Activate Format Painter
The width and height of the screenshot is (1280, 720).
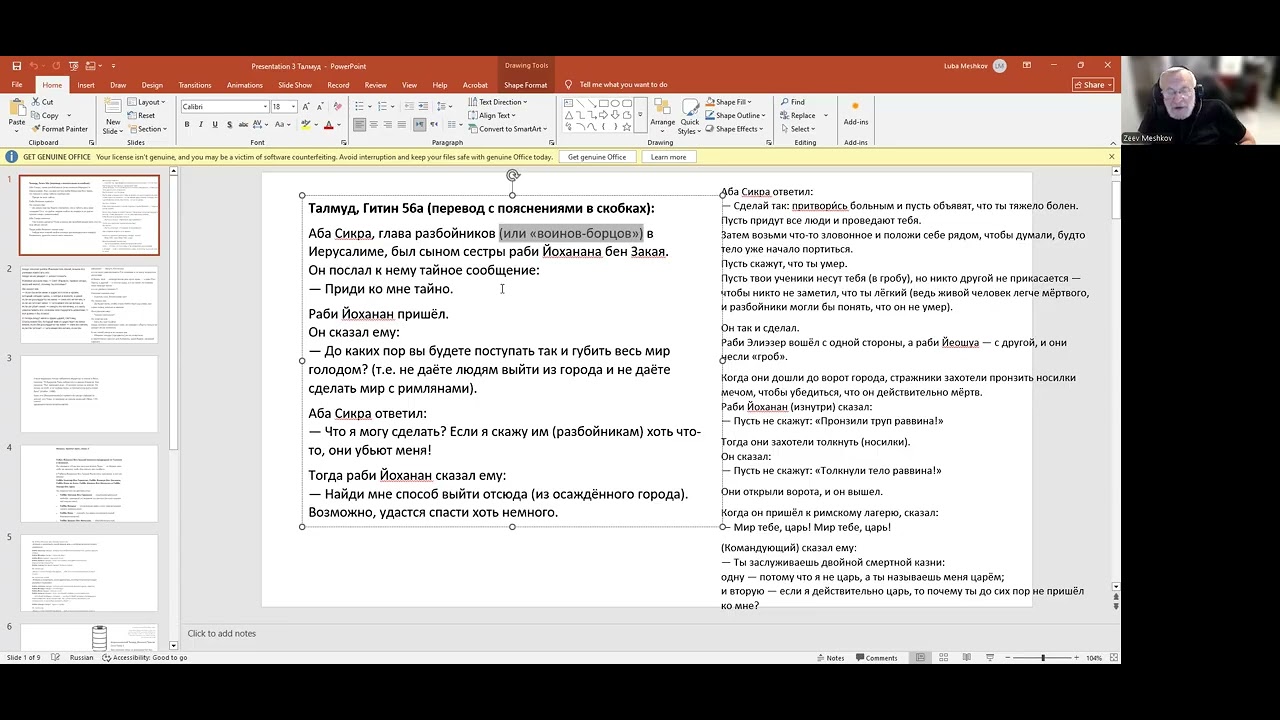point(60,129)
